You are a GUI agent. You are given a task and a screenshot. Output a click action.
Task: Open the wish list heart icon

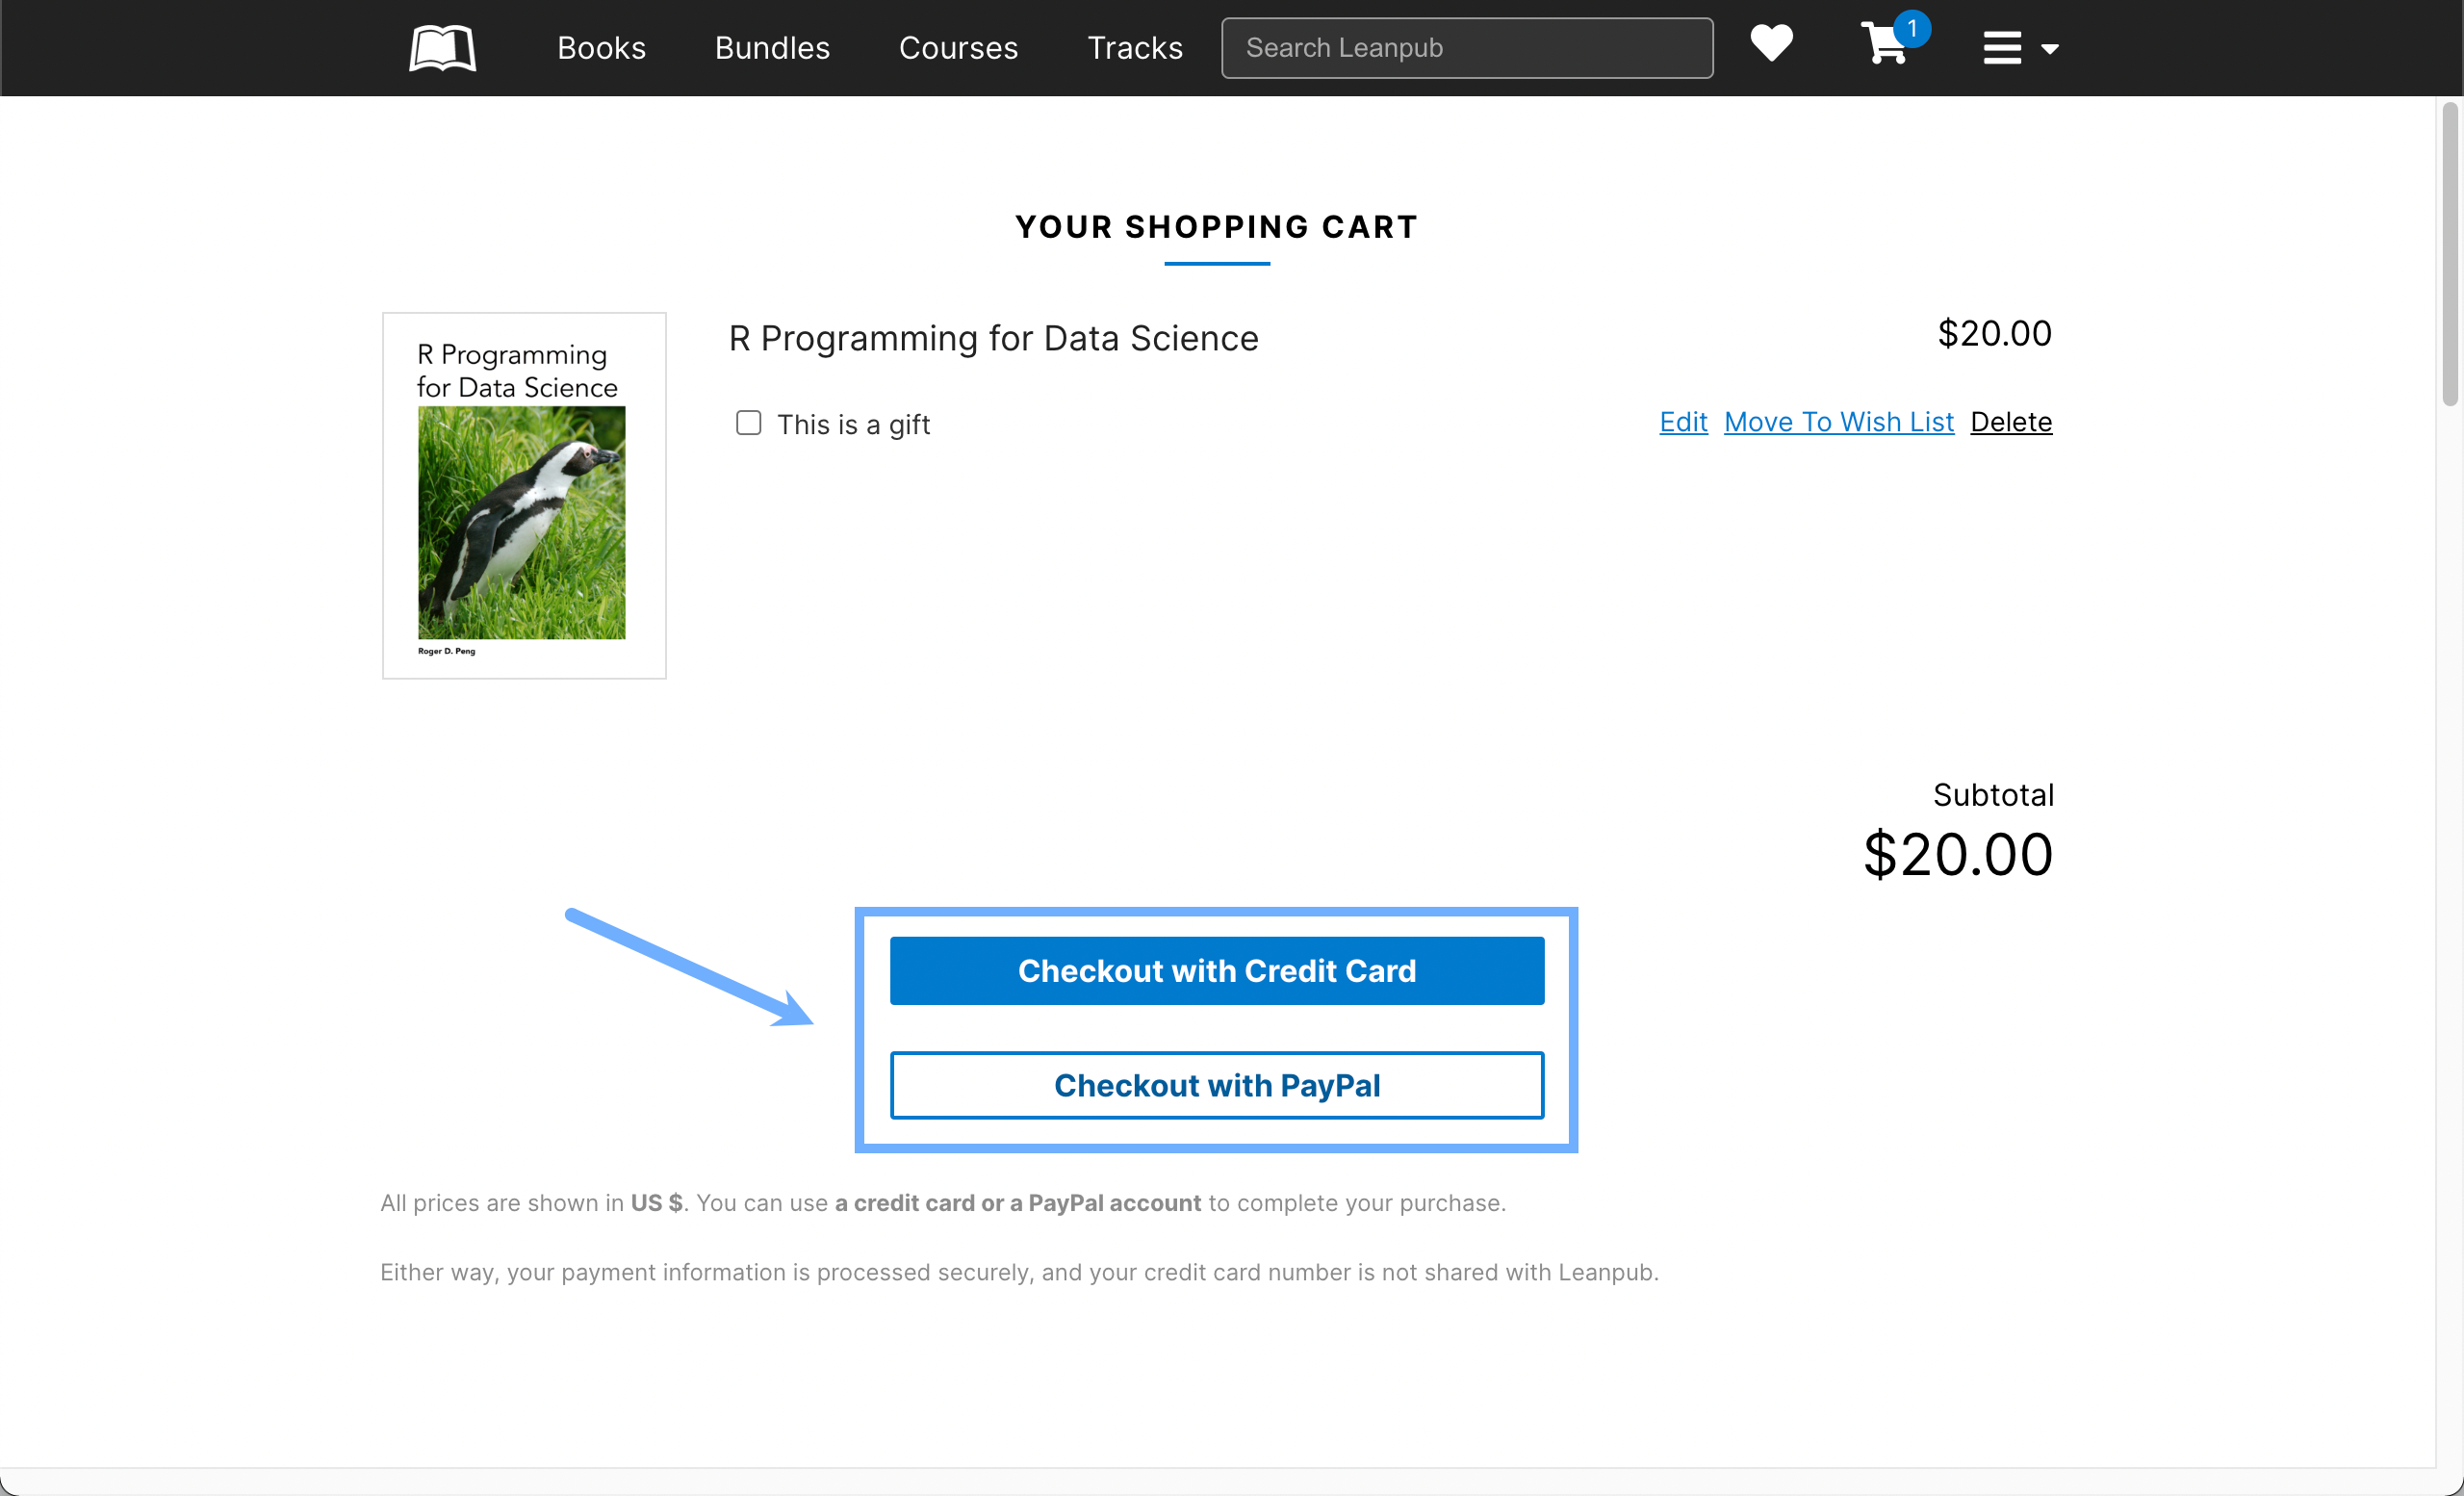(x=1771, y=44)
